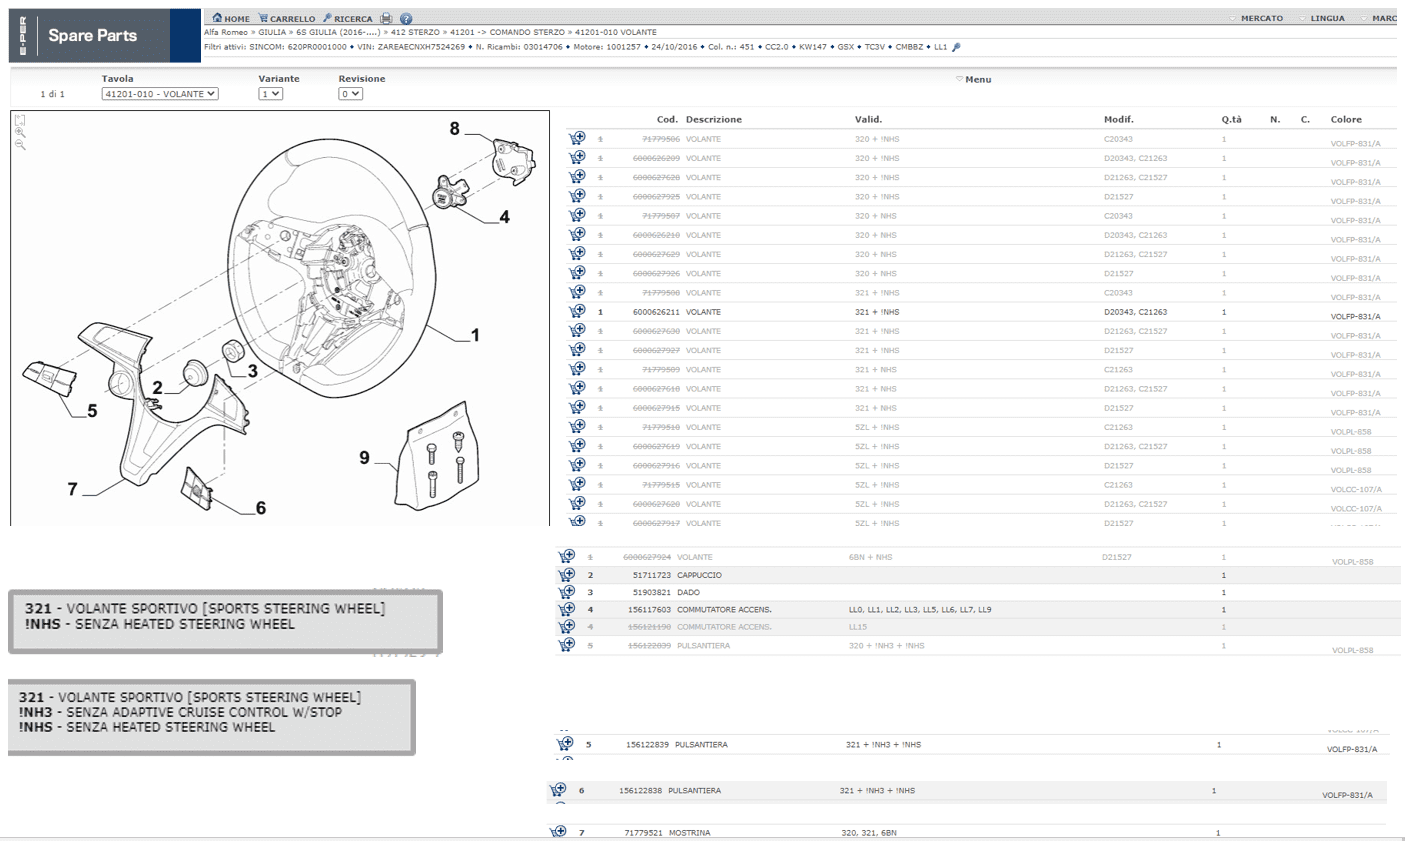Open help via the question mark icon
This screenshot has height=841, width=1405.
point(406,18)
